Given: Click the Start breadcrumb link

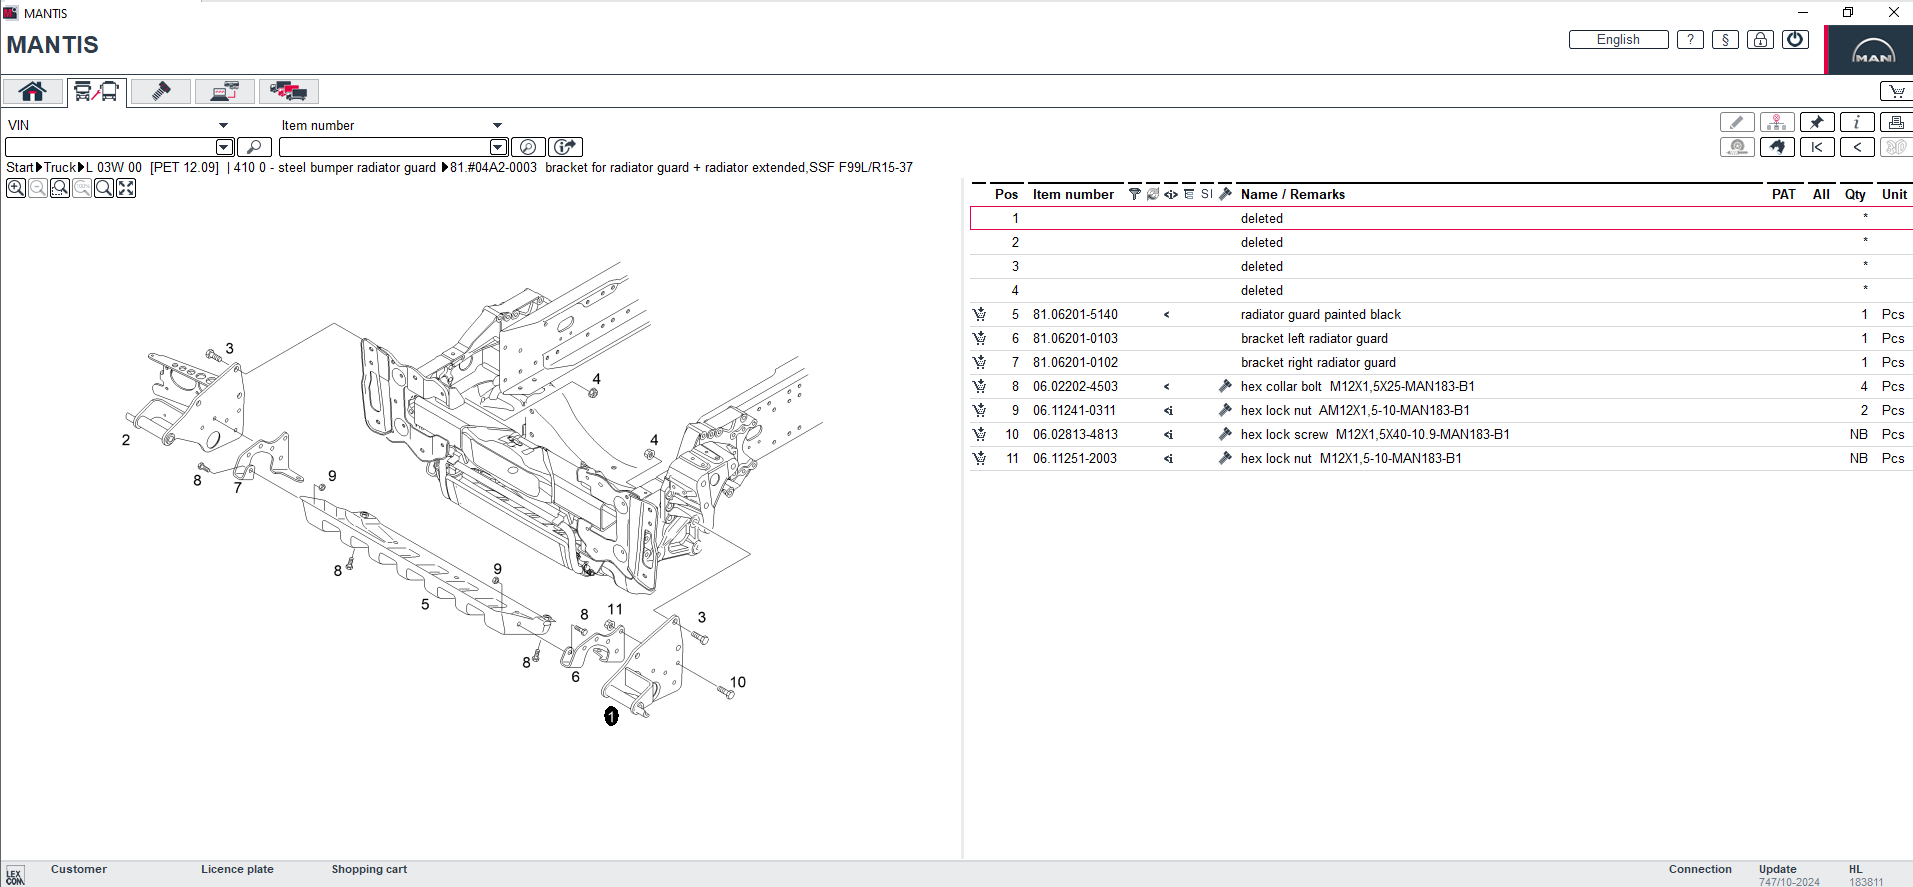Looking at the screenshot, I should coord(20,168).
